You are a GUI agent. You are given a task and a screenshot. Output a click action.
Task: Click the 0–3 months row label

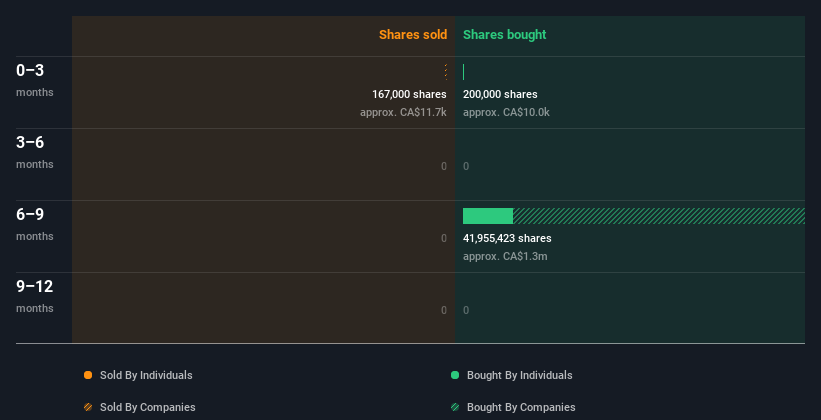[35, 80]
